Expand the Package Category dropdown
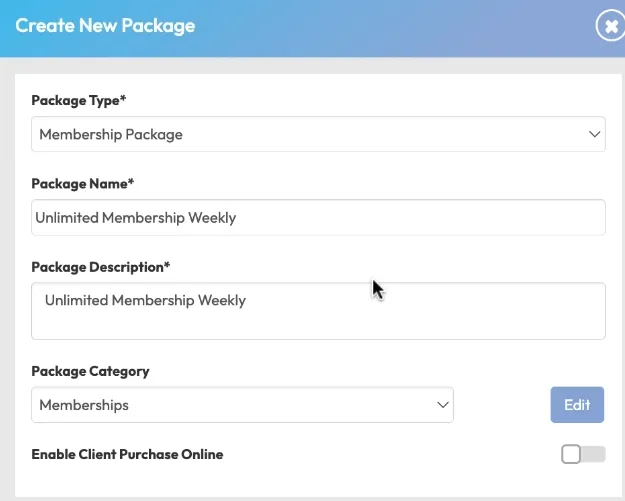625x501 pixels. 242,405
